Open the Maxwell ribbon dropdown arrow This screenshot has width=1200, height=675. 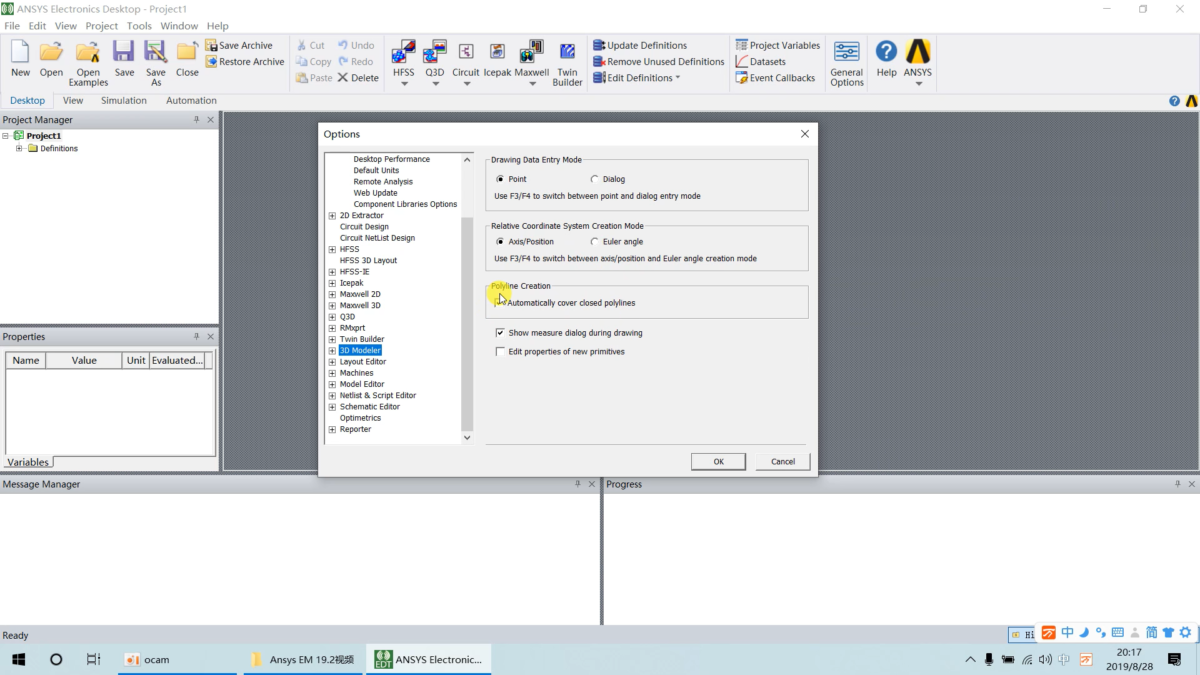532,84
